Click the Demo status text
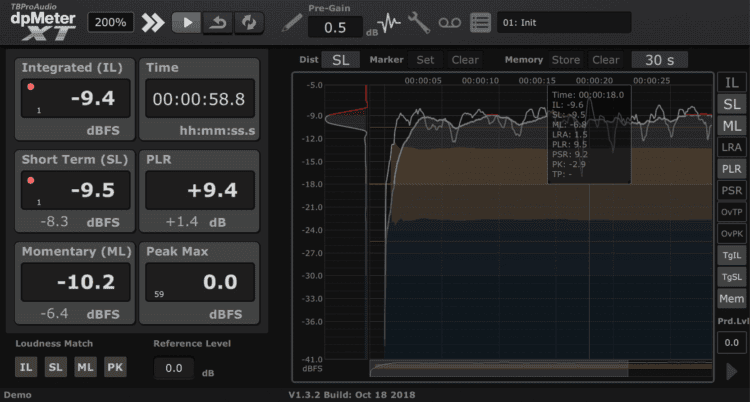 pyautogui.click(x=18, y=395)
